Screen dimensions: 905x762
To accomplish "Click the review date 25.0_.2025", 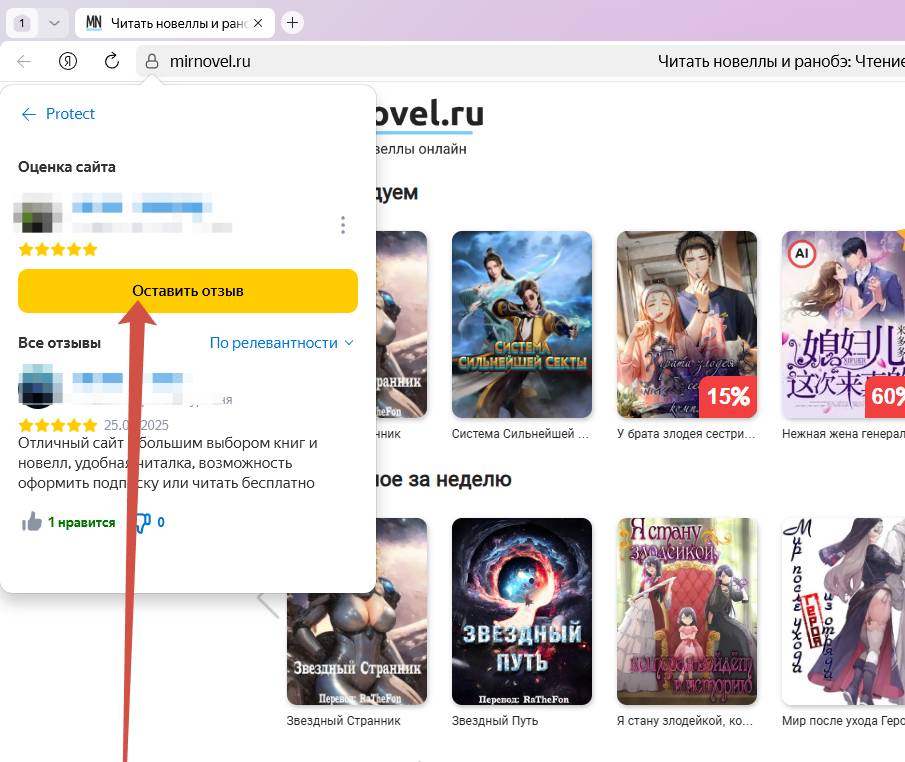I will click(136, 425).
